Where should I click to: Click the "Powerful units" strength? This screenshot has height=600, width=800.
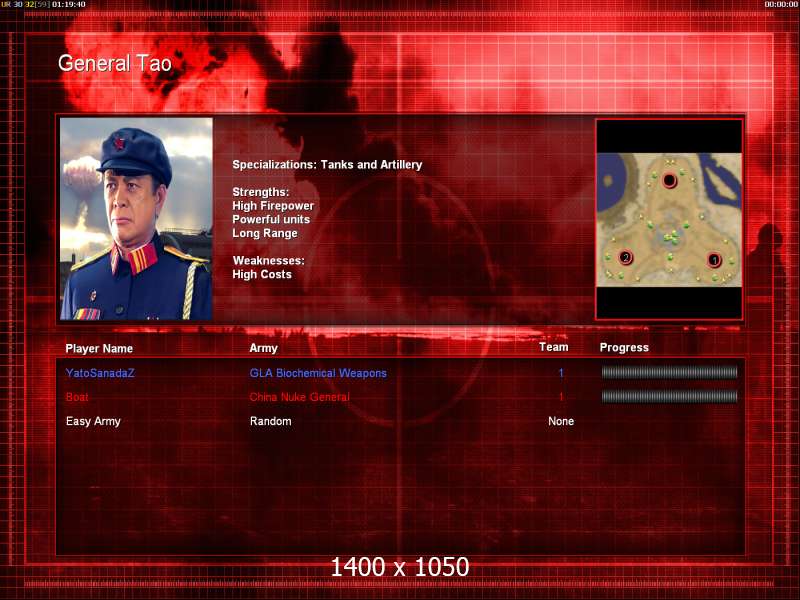pyautogui.click(x=271, y=219)
